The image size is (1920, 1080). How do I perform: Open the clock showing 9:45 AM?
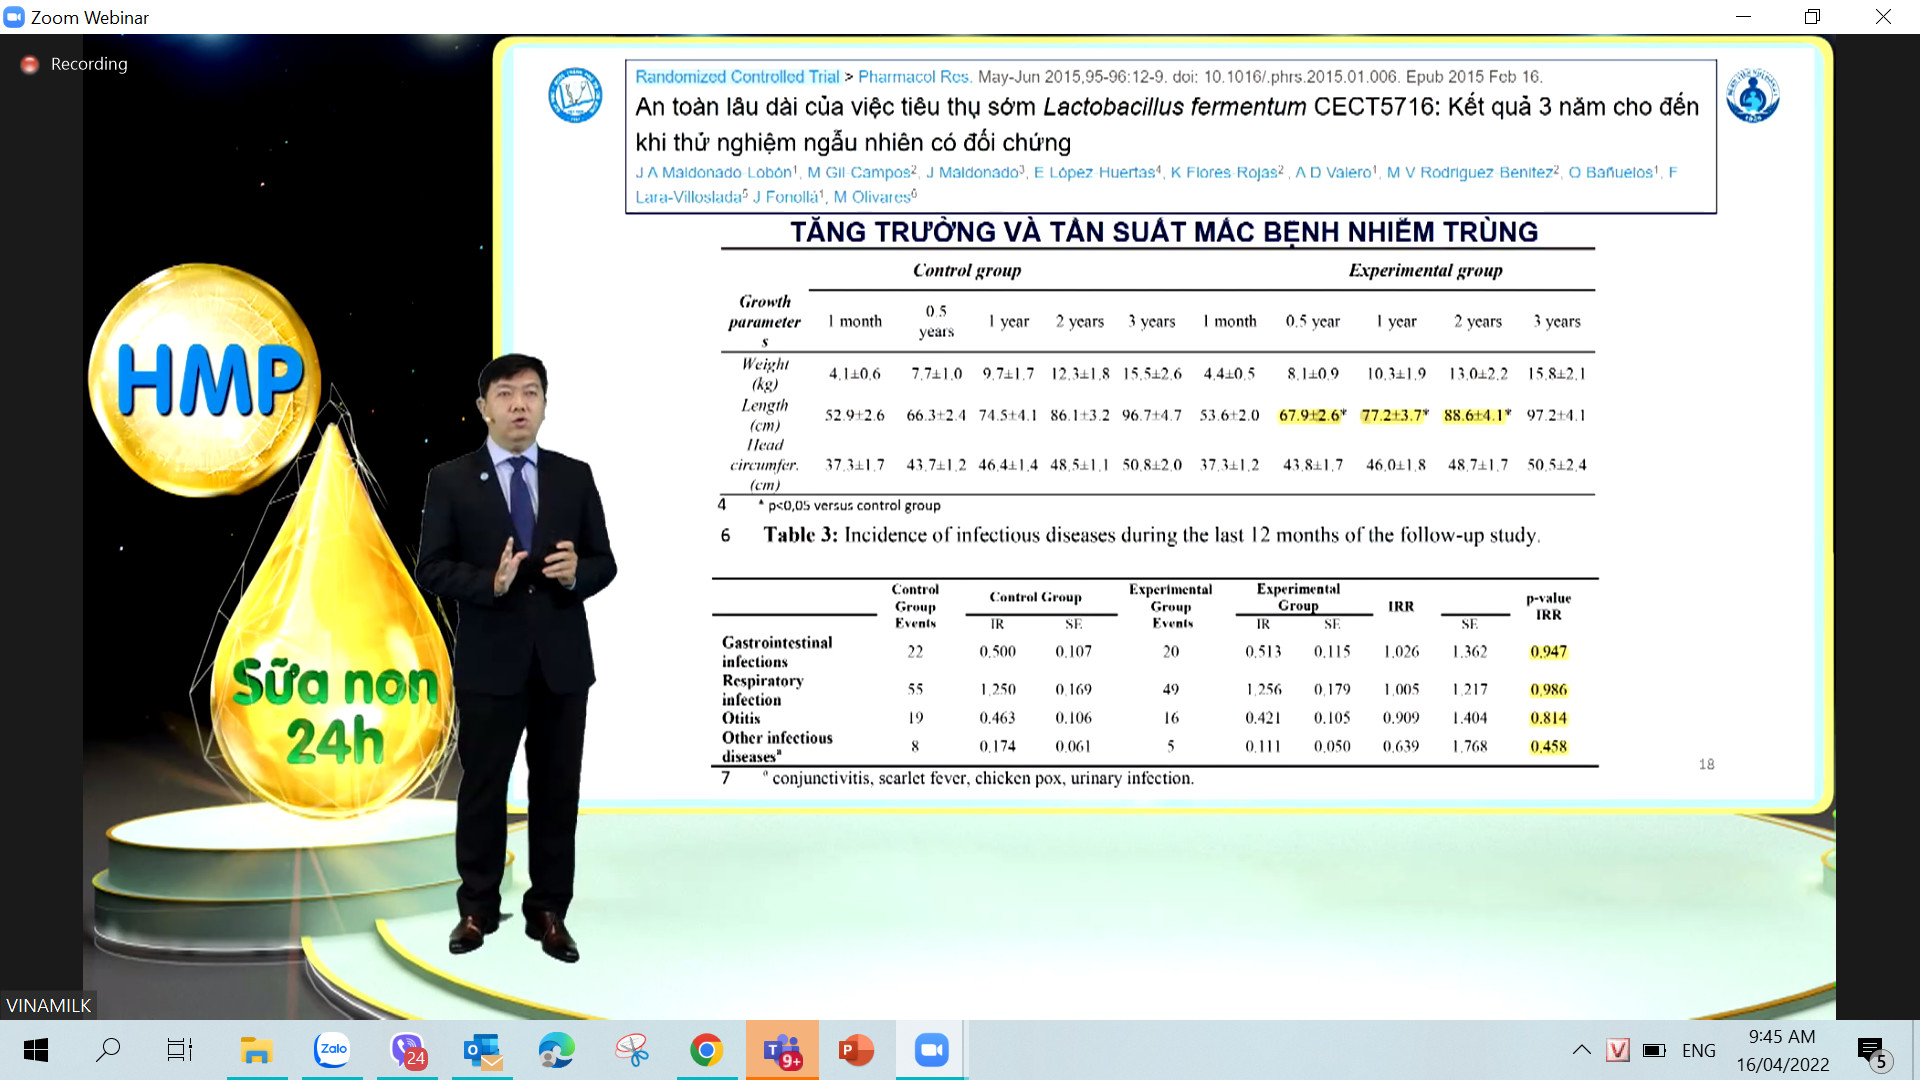click(x=1782, y=1050)
